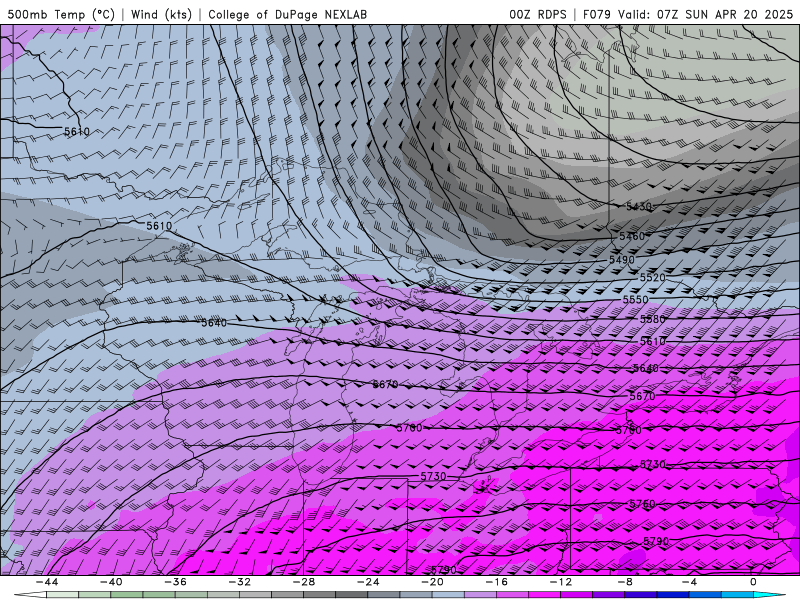Click the '500mb Temp (°C)' title text
This screenshot has height=600, width=800.
61,15
